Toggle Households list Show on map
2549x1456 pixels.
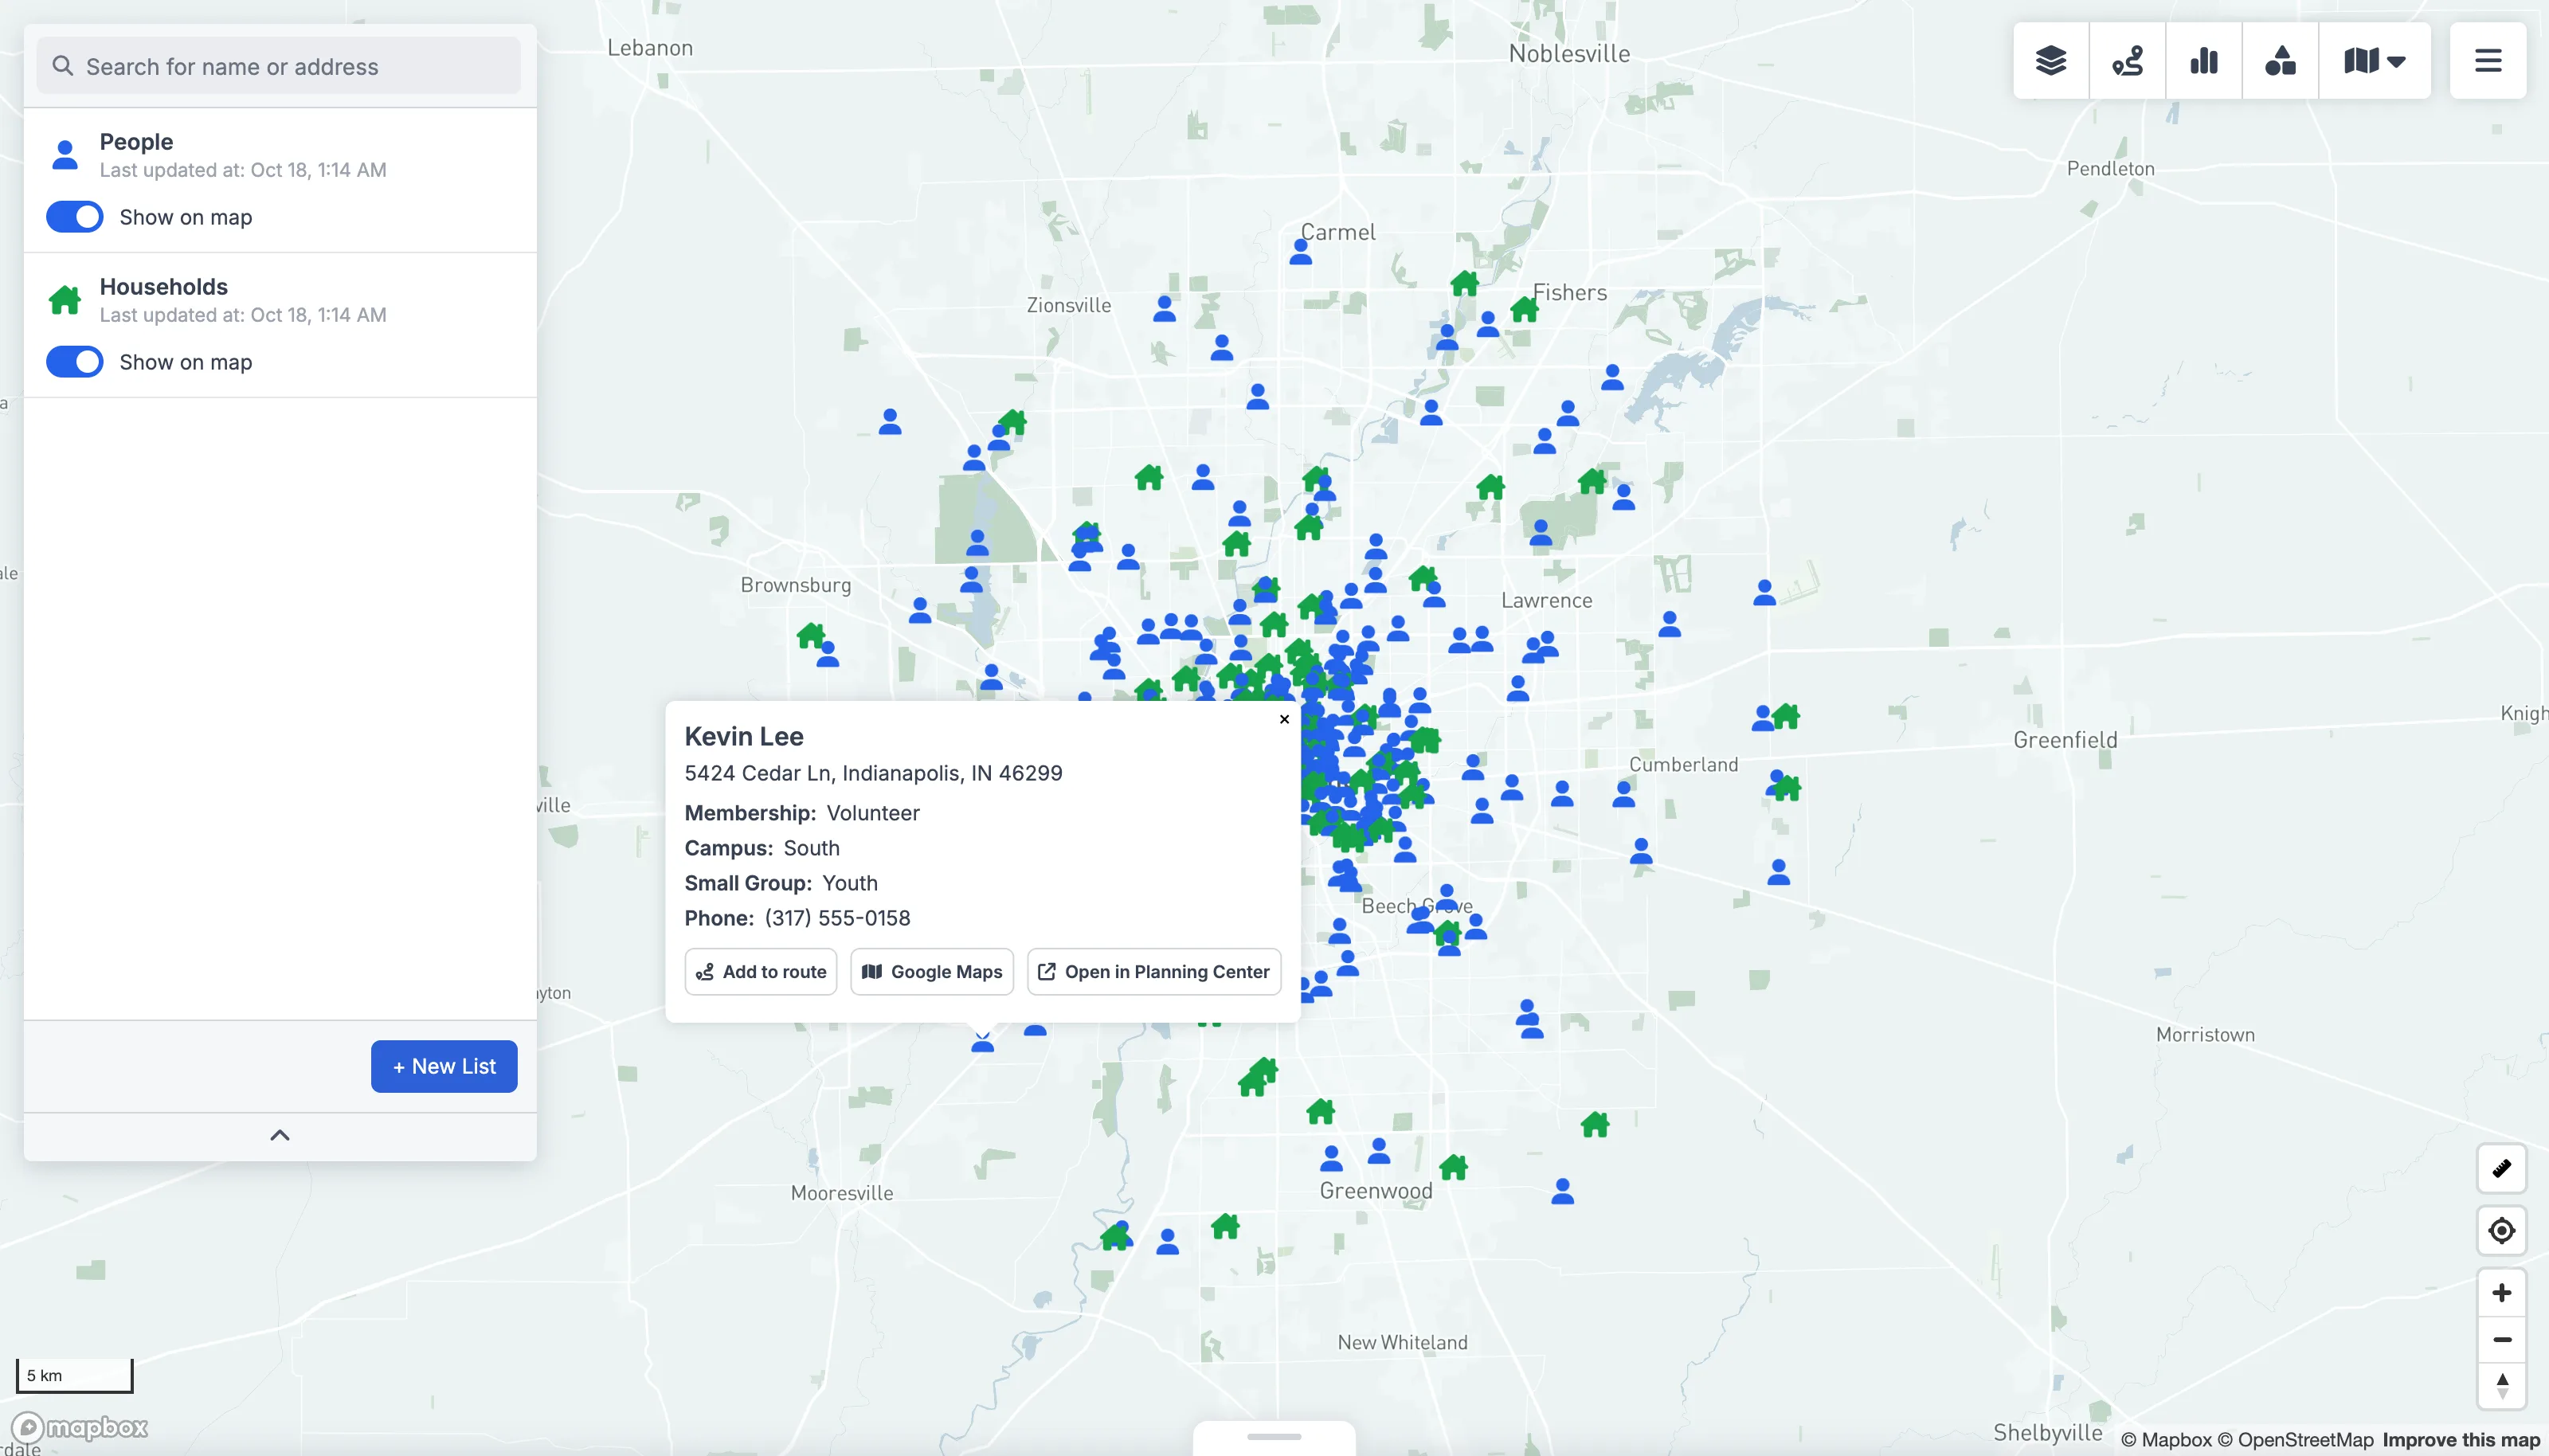[x=75, y=362]
